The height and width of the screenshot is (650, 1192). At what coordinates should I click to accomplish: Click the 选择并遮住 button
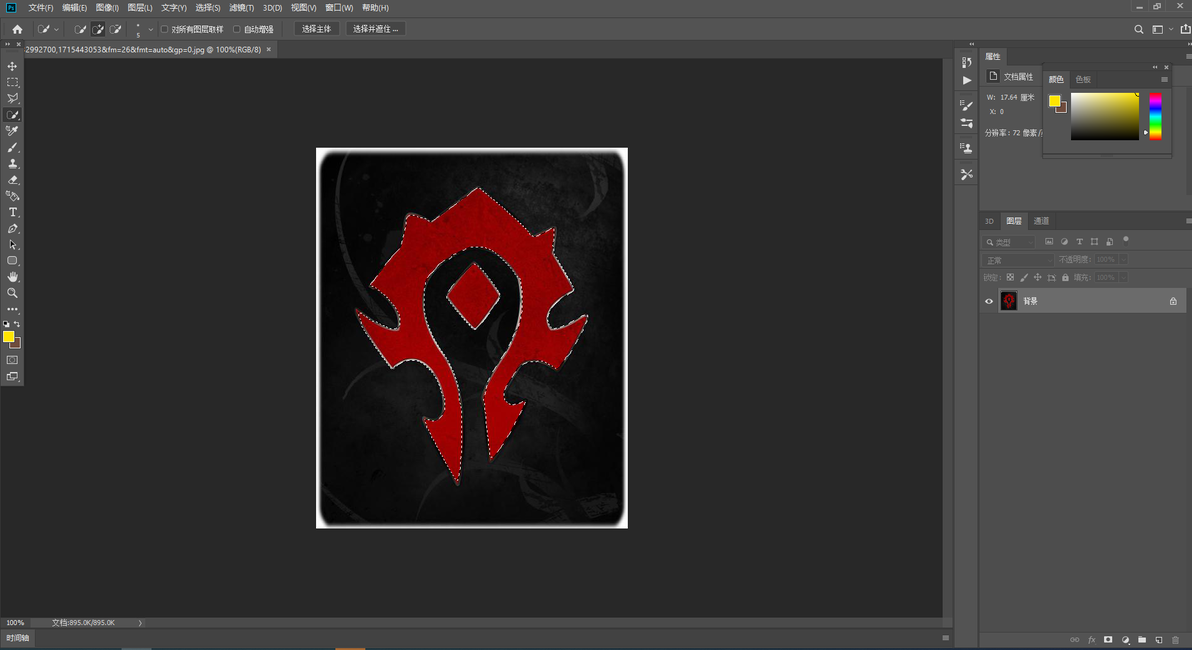(x=376, y=29)
